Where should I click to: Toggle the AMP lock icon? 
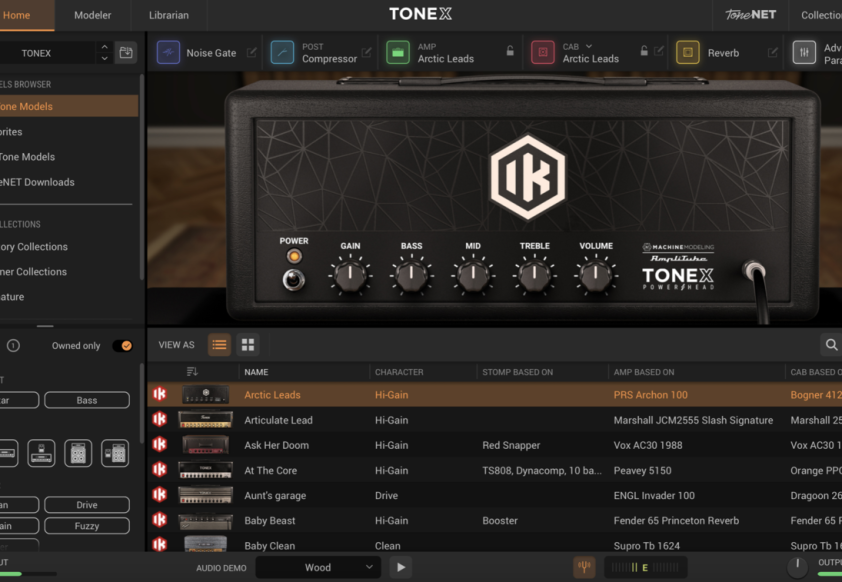[x=510, y=51]
